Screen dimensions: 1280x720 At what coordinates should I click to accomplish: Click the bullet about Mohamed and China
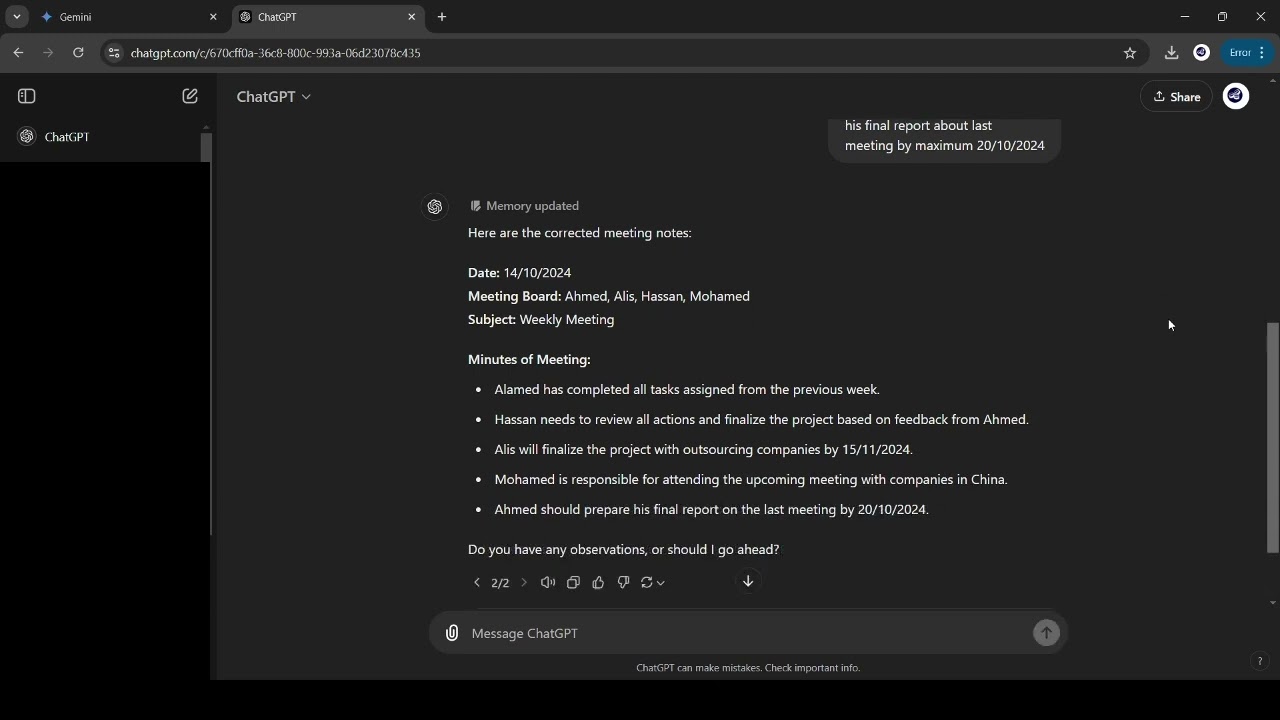751,480
